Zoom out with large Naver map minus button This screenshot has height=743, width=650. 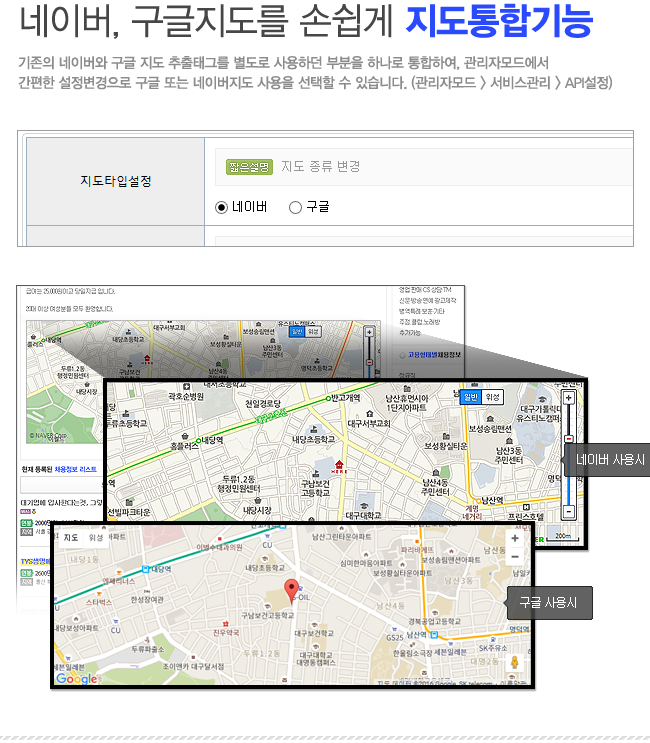click(569, 511)
